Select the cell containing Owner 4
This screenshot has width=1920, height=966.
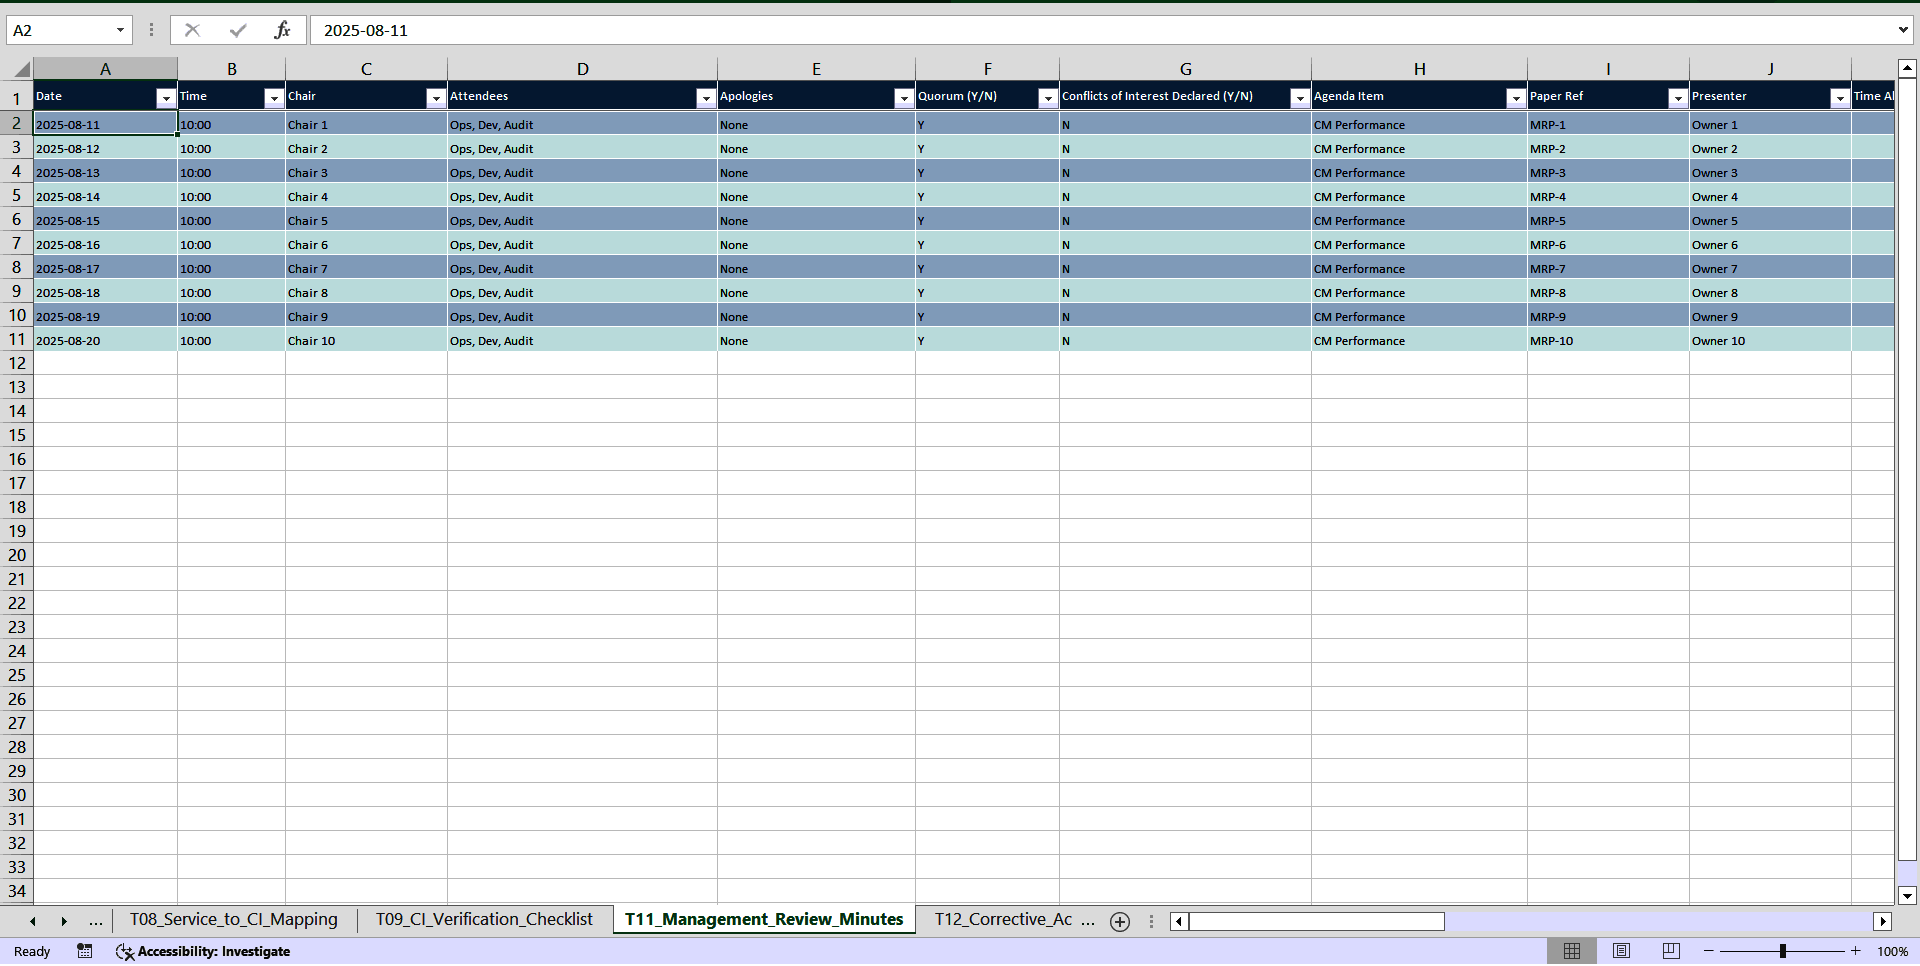pyautogui.click(x=1770, y=196)
